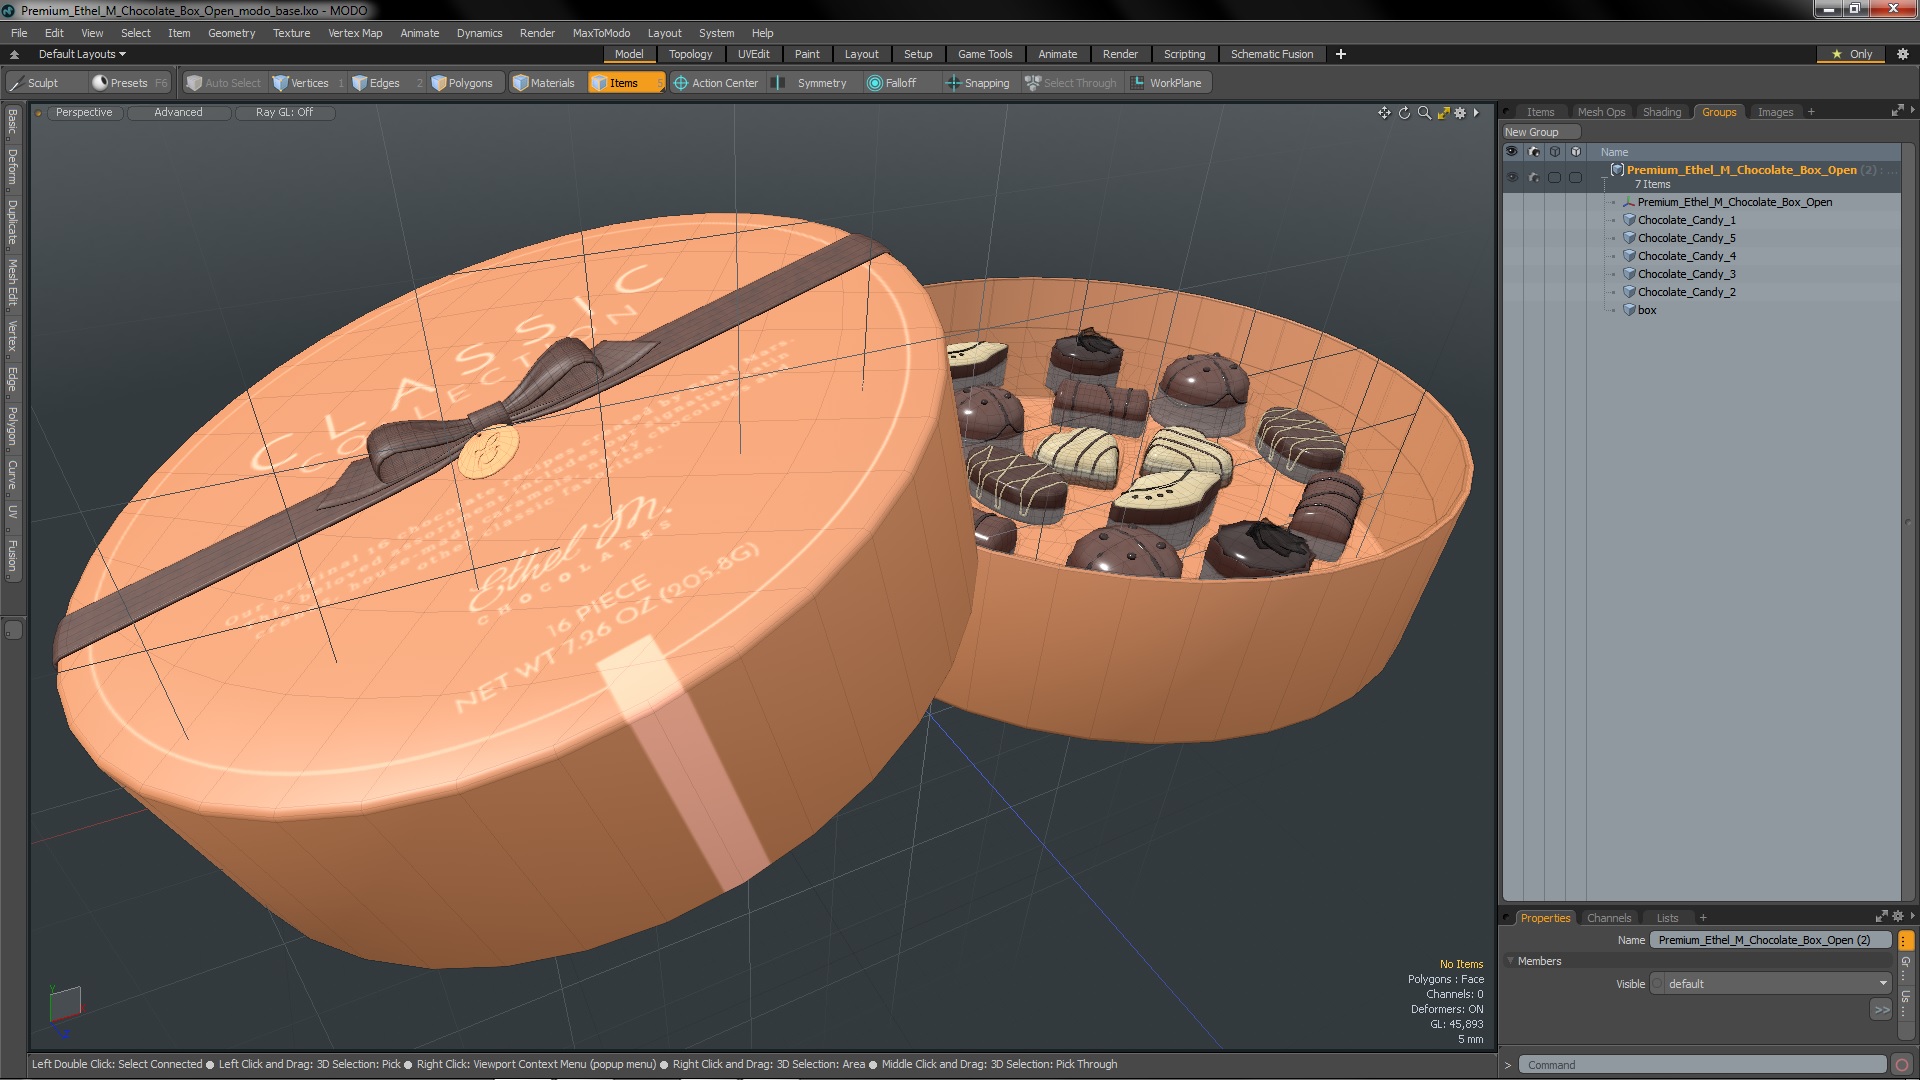The image size is (1920, 1080).
Task: Click the mesh icon for Chocolate_Candy_1
Action: point(1628,220)
